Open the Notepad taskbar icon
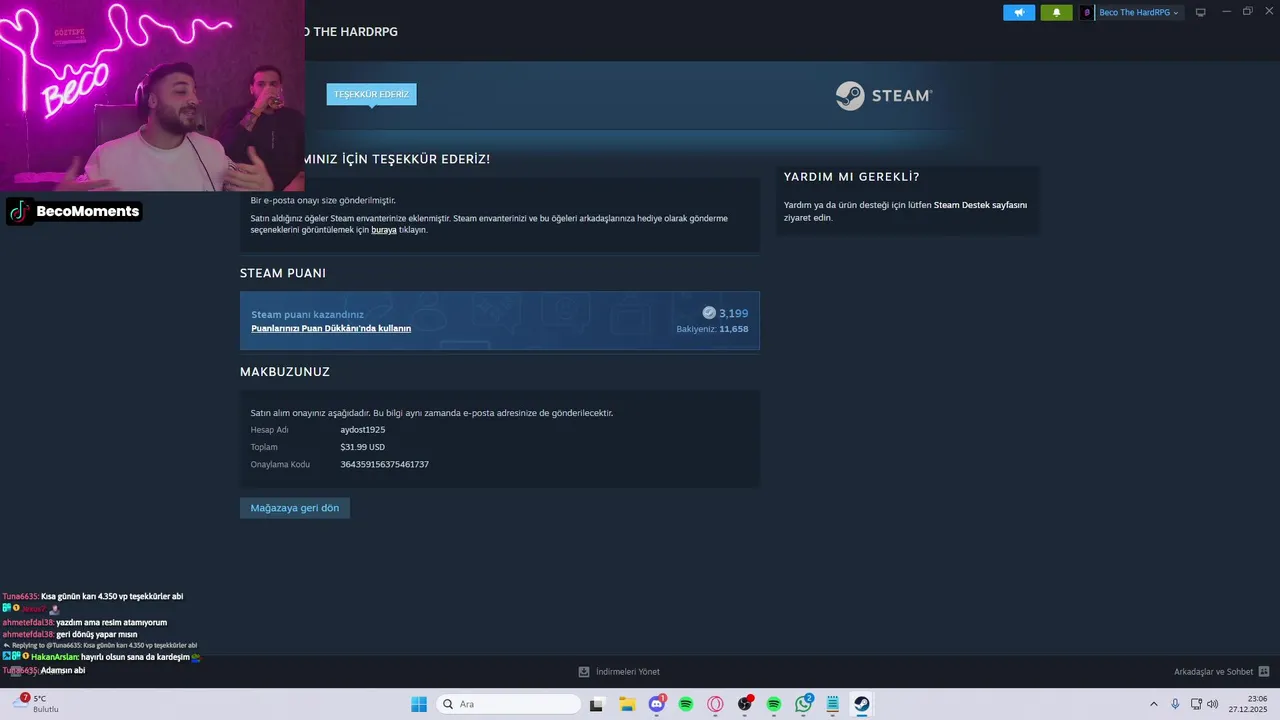This screenshot has width=1280, height=720. 833,704
